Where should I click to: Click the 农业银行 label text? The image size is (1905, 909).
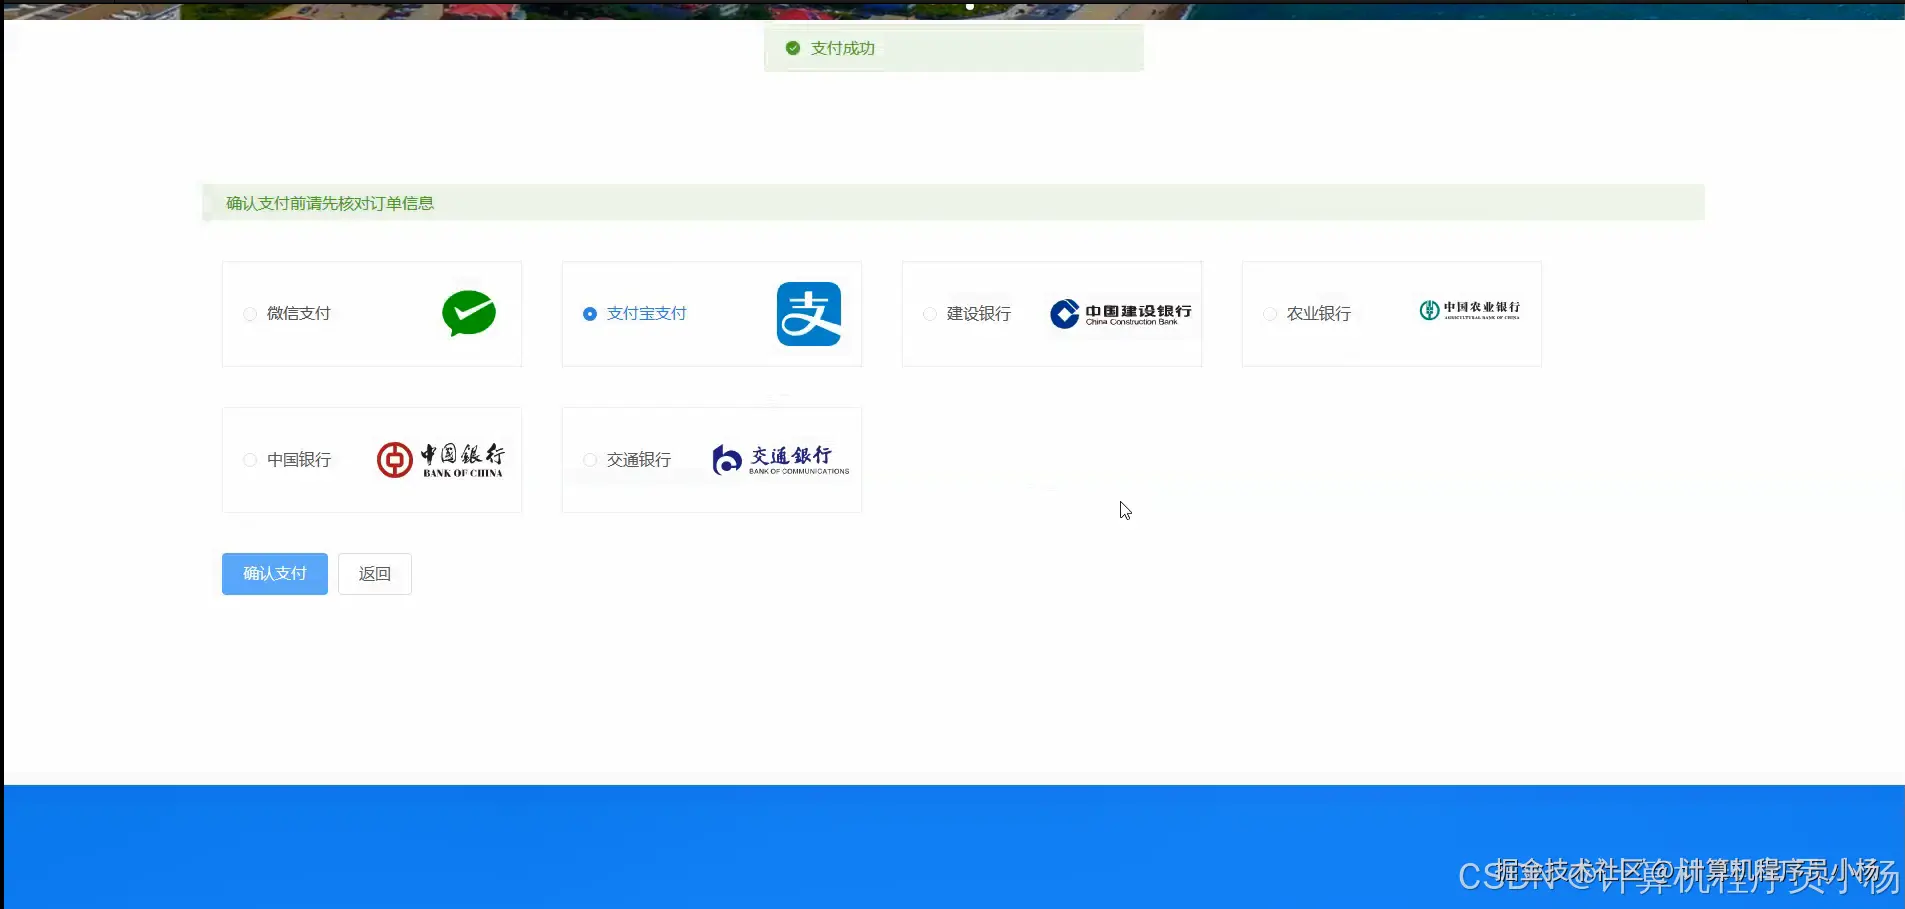1319,314
